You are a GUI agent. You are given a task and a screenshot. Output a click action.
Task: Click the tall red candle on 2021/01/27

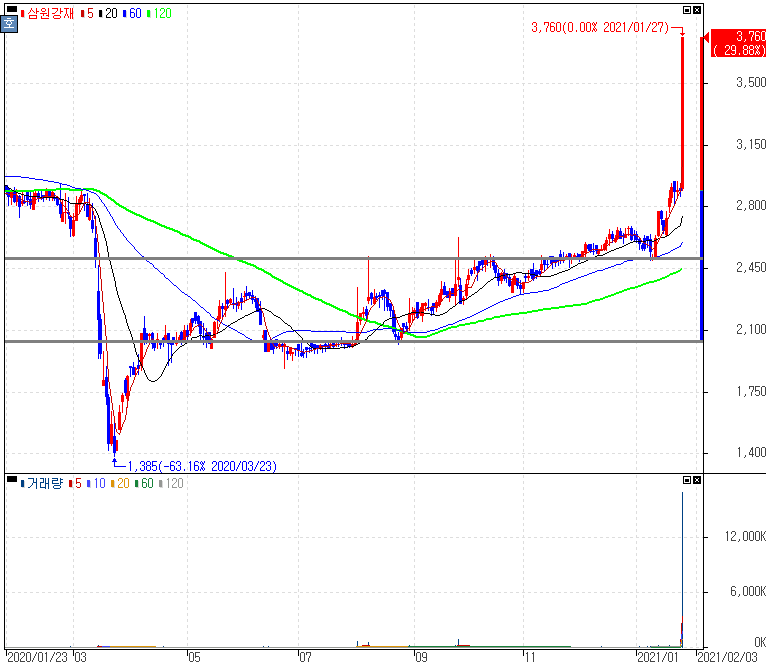tap(682, 113)
